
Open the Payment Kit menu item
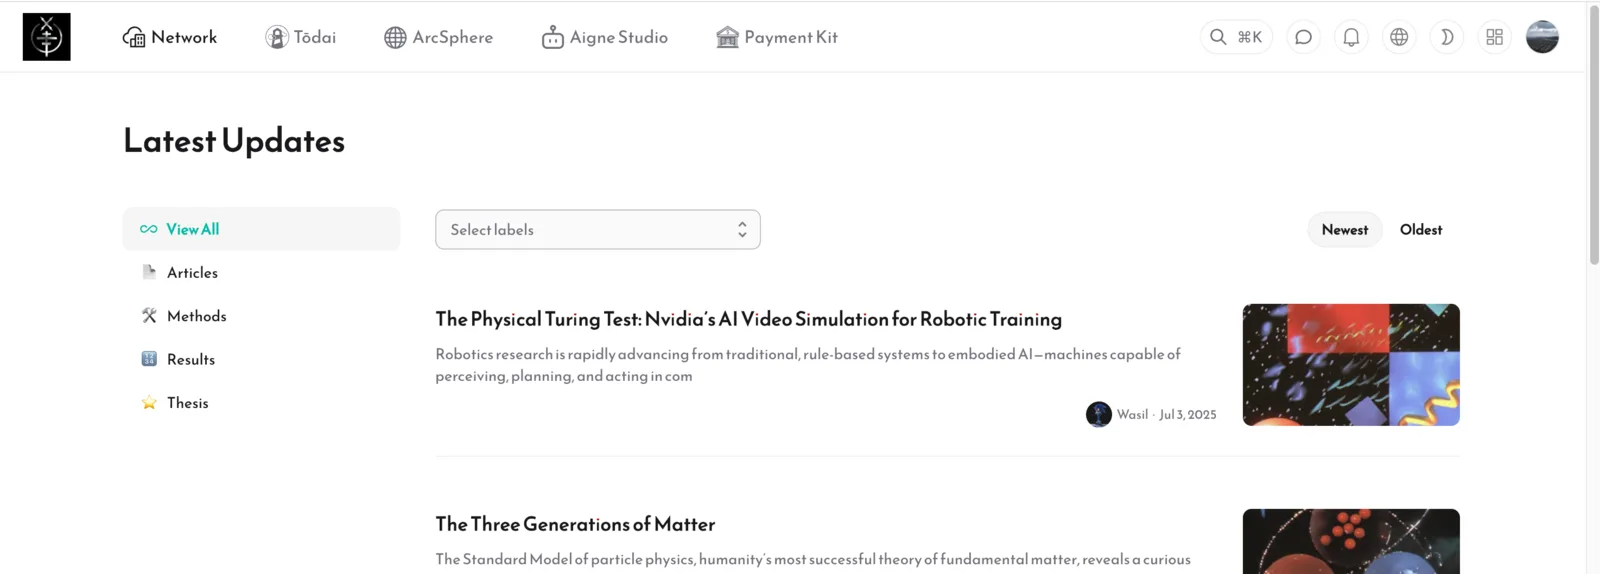[777, 37]
